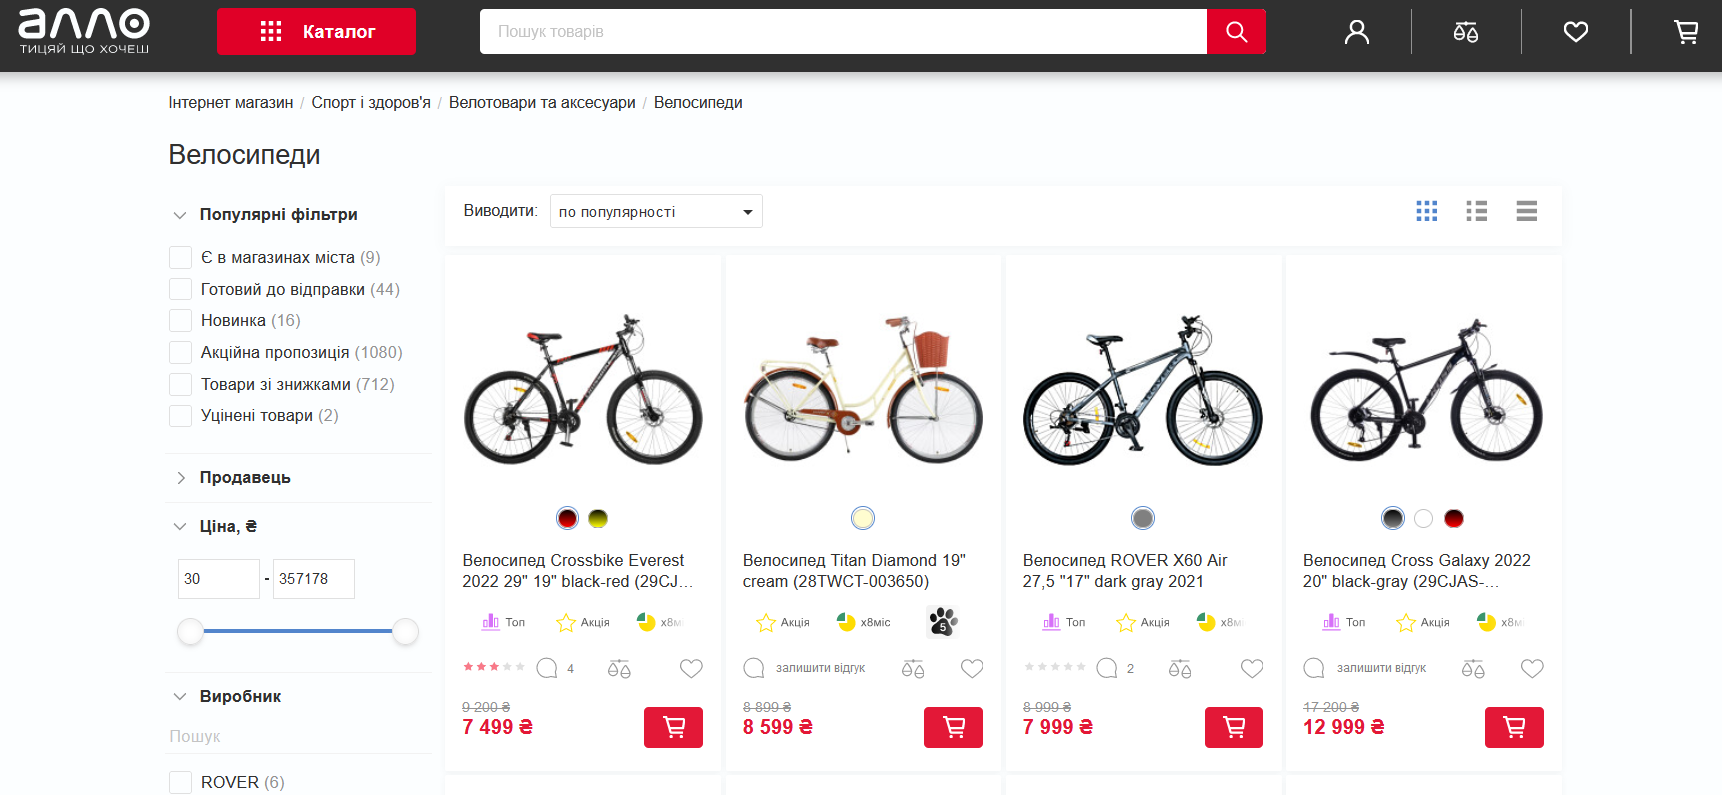Switch to grid view layout icon
Image resolution: width=1722 pixels, height=795 pixels.
coord(1427,211)
